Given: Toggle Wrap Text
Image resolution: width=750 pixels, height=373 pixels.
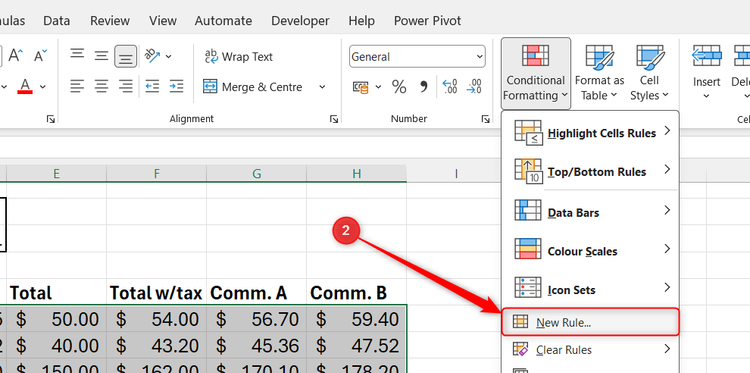Looking at the screenshot, I should [x=238, y=56].
